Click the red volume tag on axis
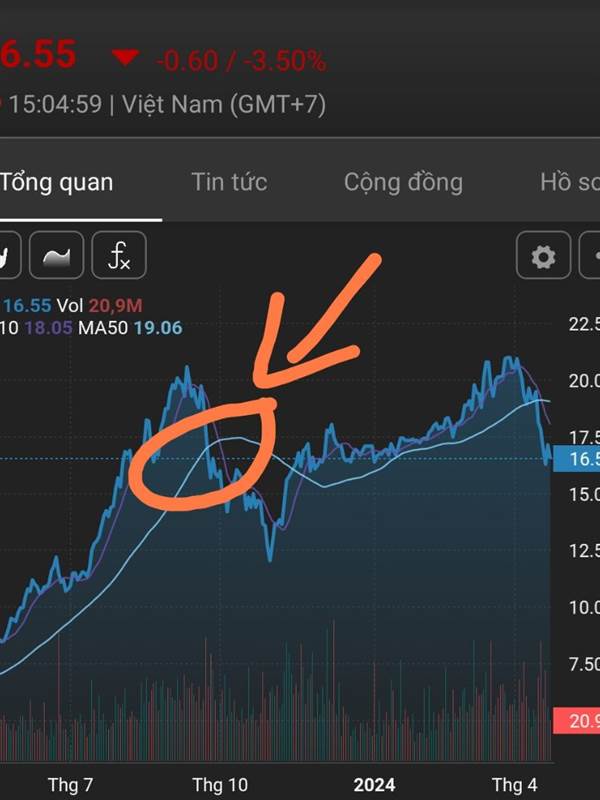The height and width of the screenshot is (800, 600). [577, 721]
